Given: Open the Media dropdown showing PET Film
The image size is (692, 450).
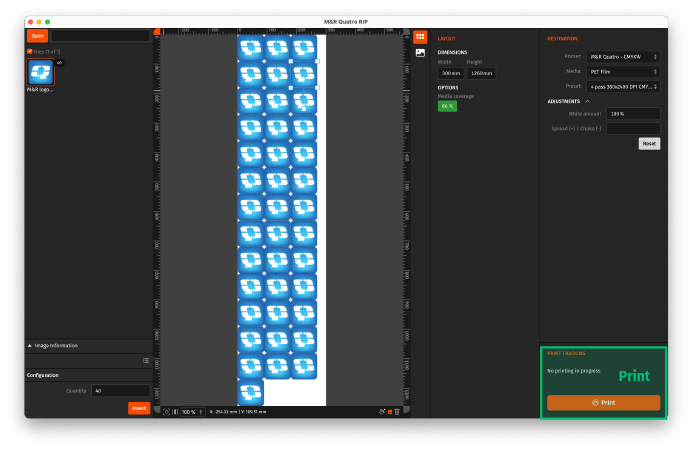Looking at the screenshot, I should pos(623,72).
